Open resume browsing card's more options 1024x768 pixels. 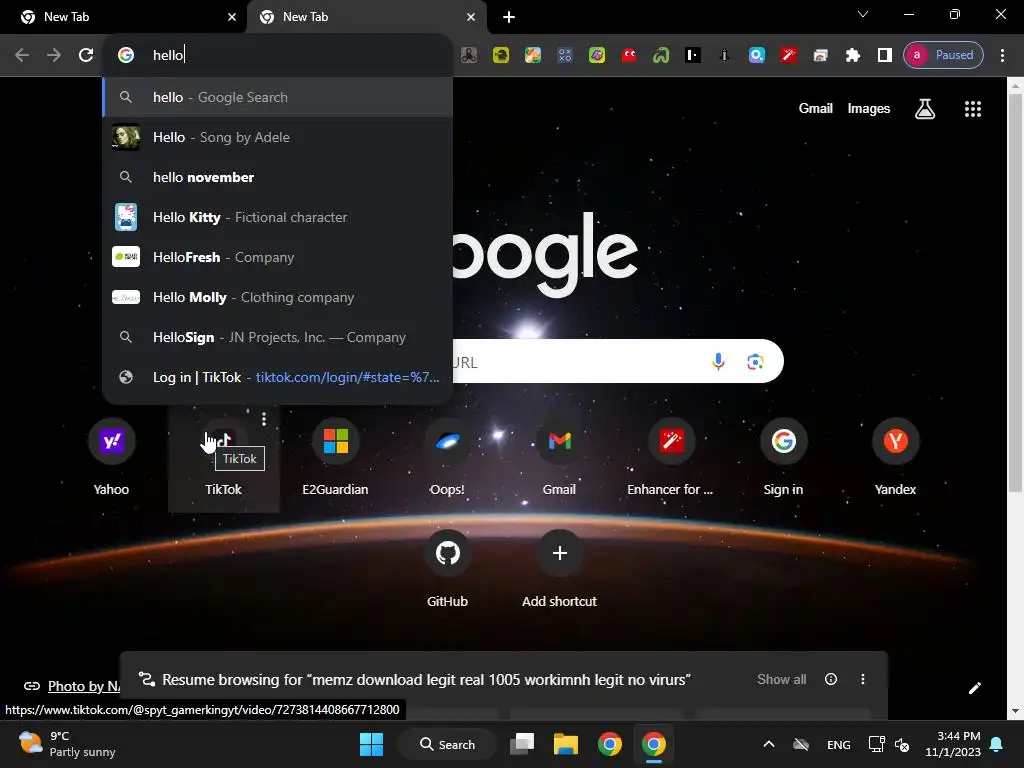863,679
